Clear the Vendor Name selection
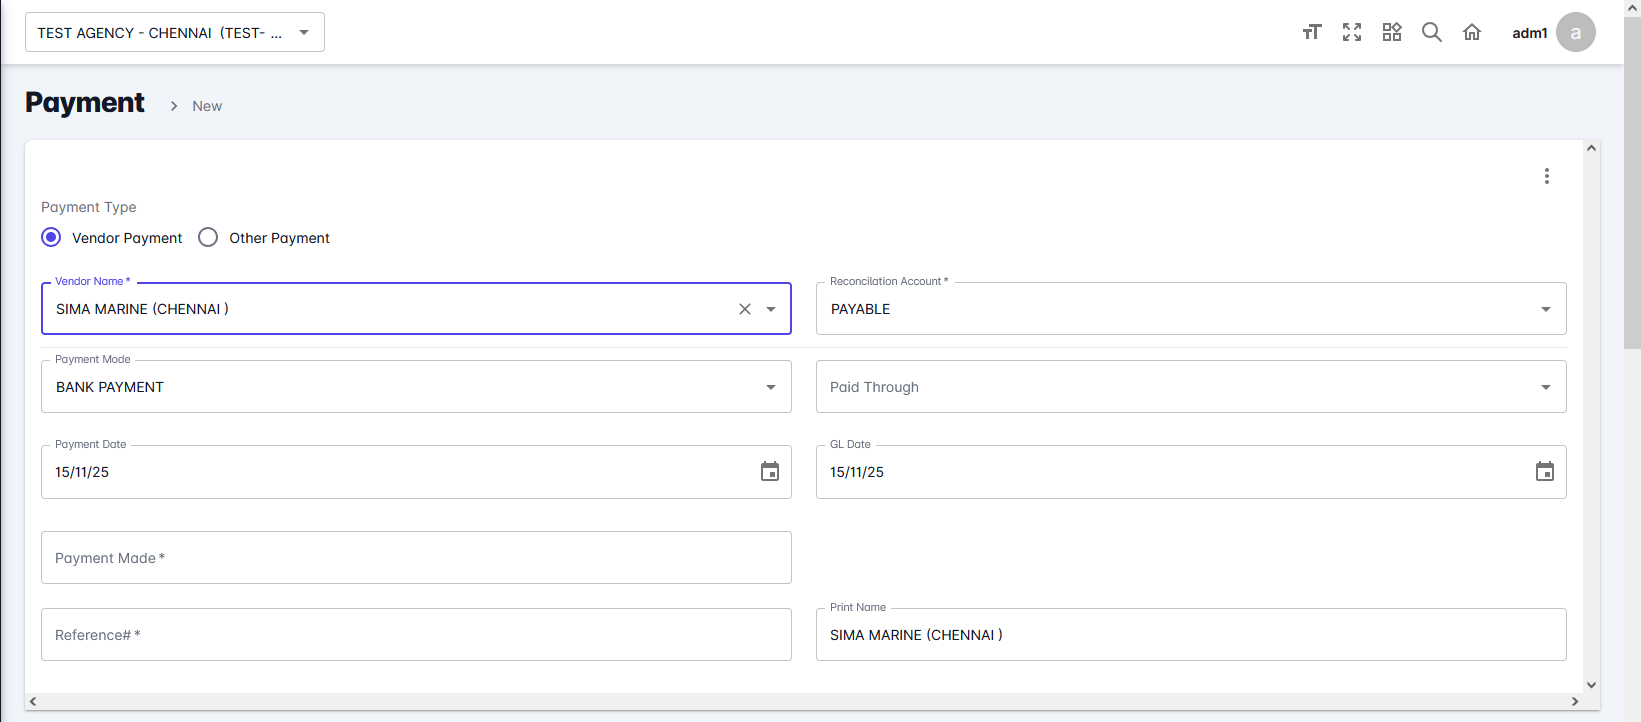The height and width of the screenshot is (722, 1641). pyautogui.click(x=745, y=309)
